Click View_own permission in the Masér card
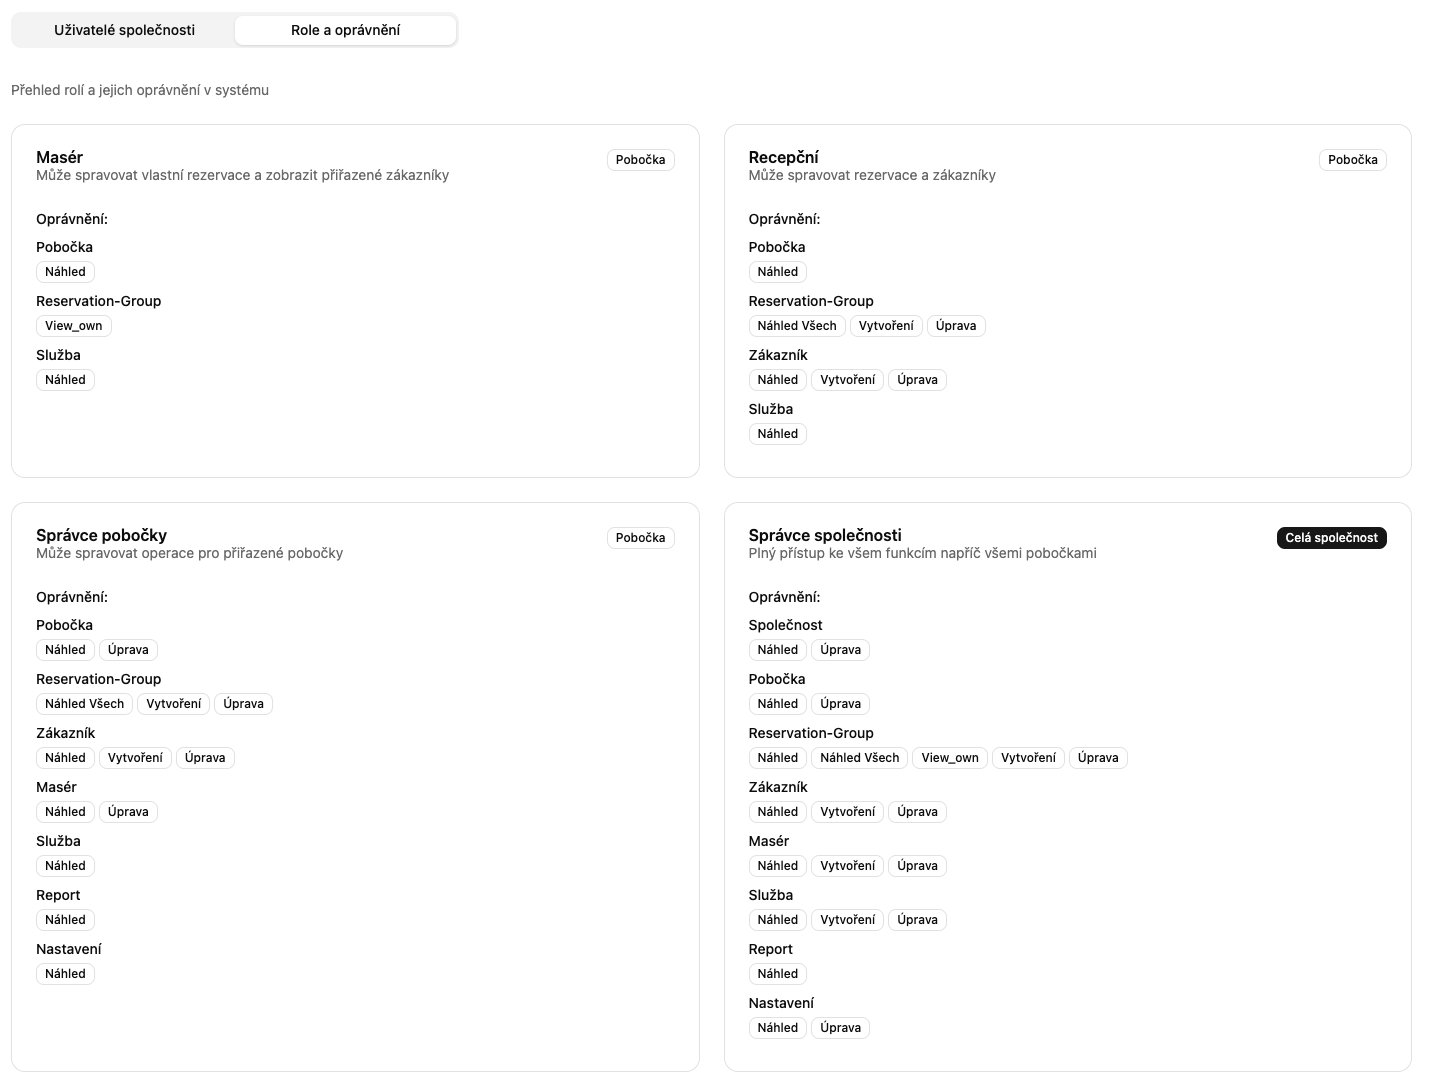 73,326
